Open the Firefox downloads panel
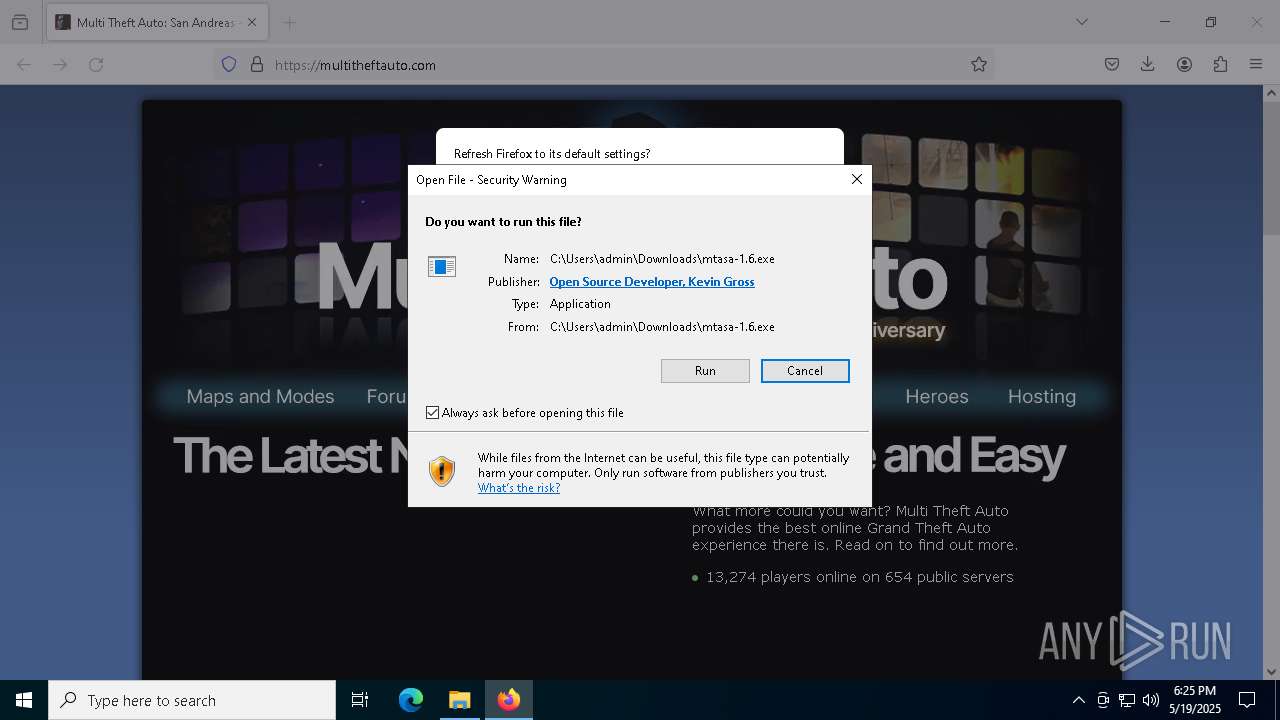The image size is (1280, 720). click(1148, 64)
